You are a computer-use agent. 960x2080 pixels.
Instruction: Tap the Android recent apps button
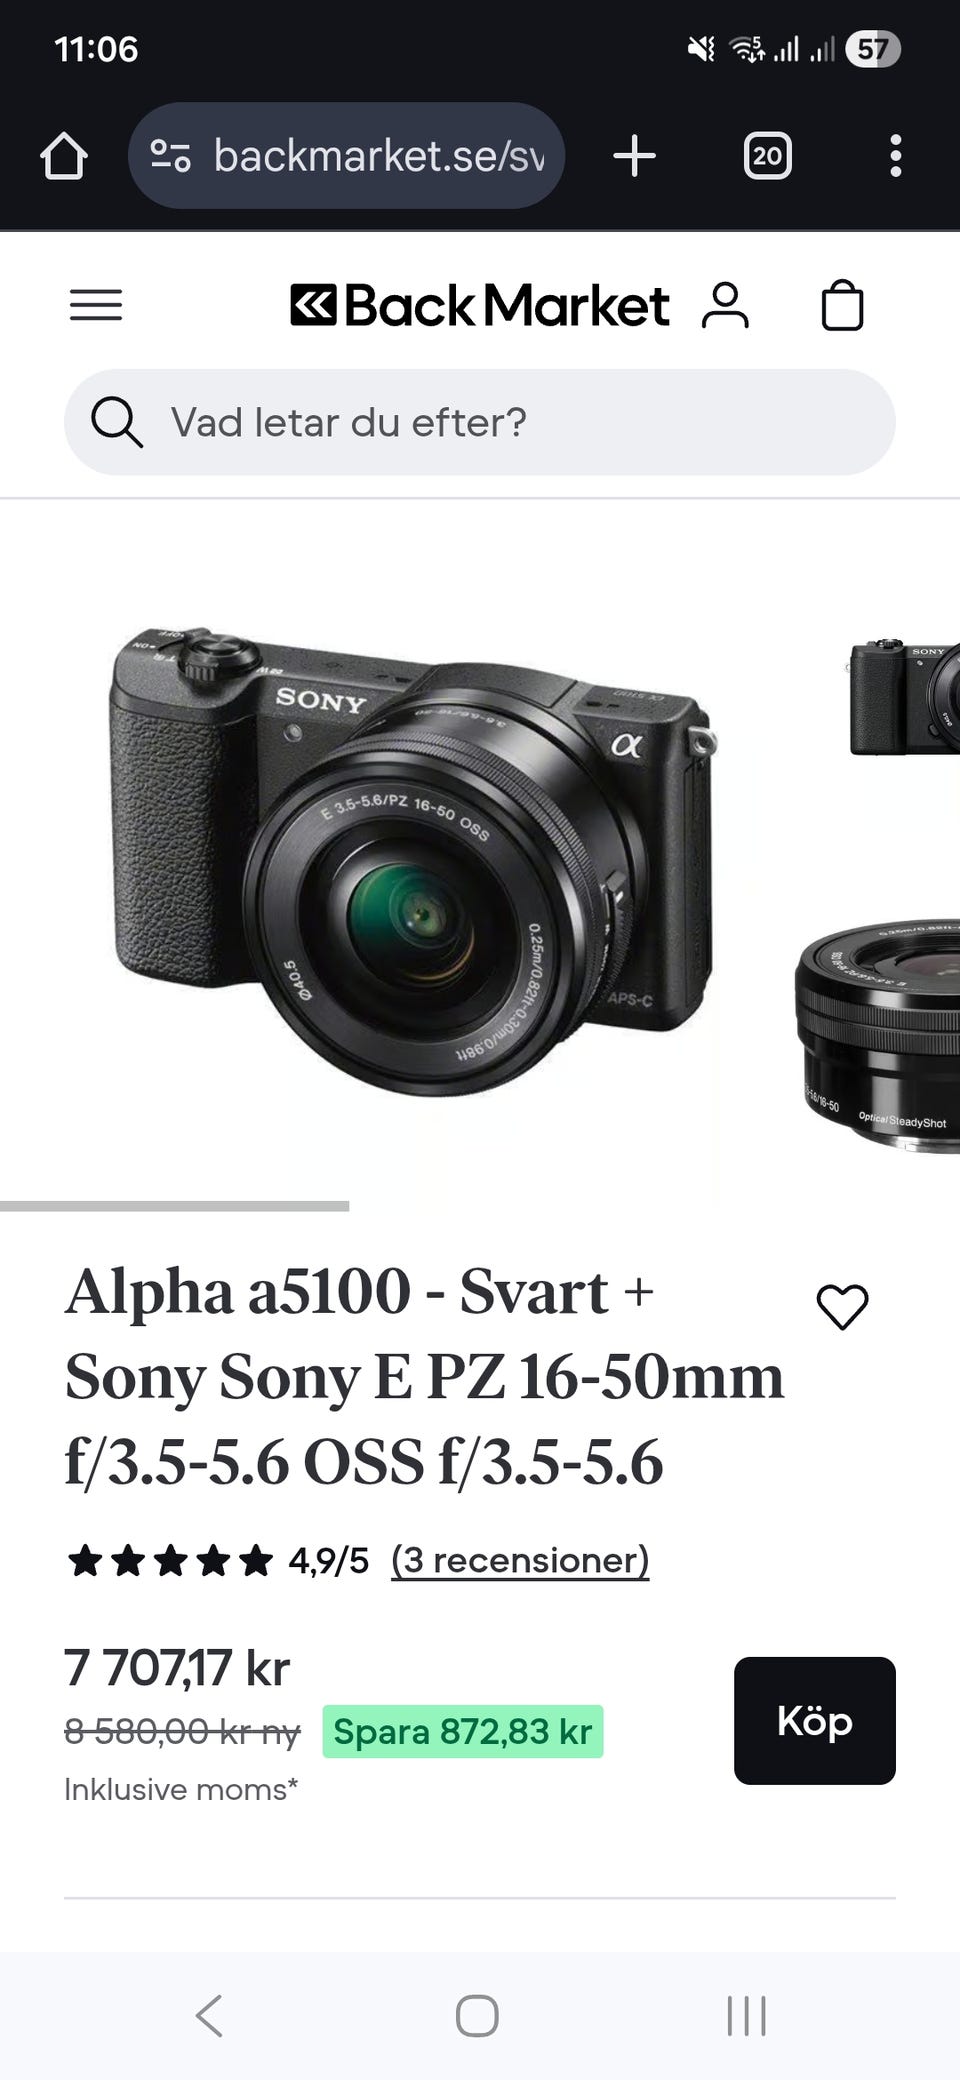[x=746, y=2015]
